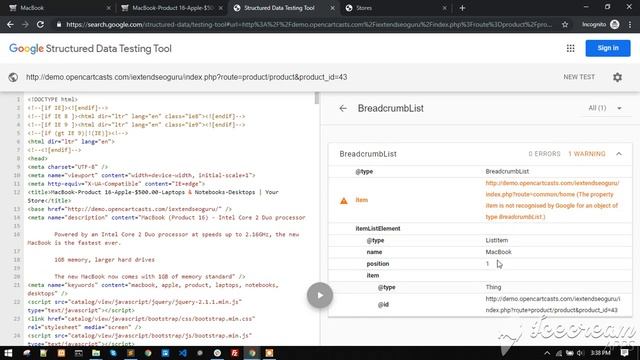Open the Windows notification center

[x=624, y=353]
